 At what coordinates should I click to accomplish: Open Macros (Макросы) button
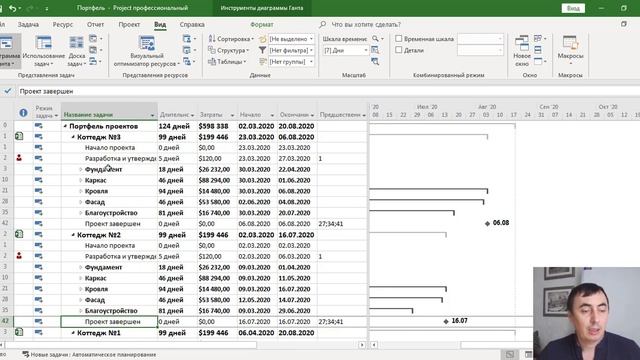point(570,51)
